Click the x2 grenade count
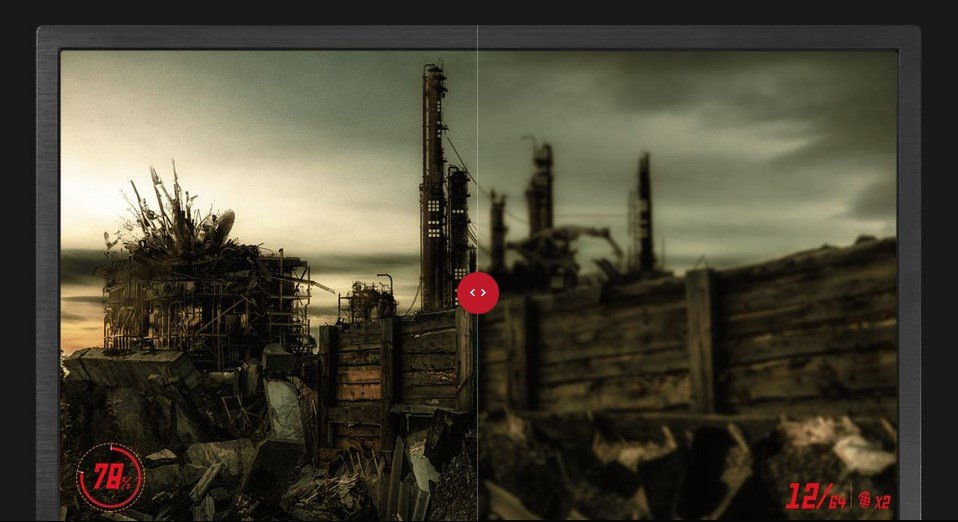 point(883,500)
